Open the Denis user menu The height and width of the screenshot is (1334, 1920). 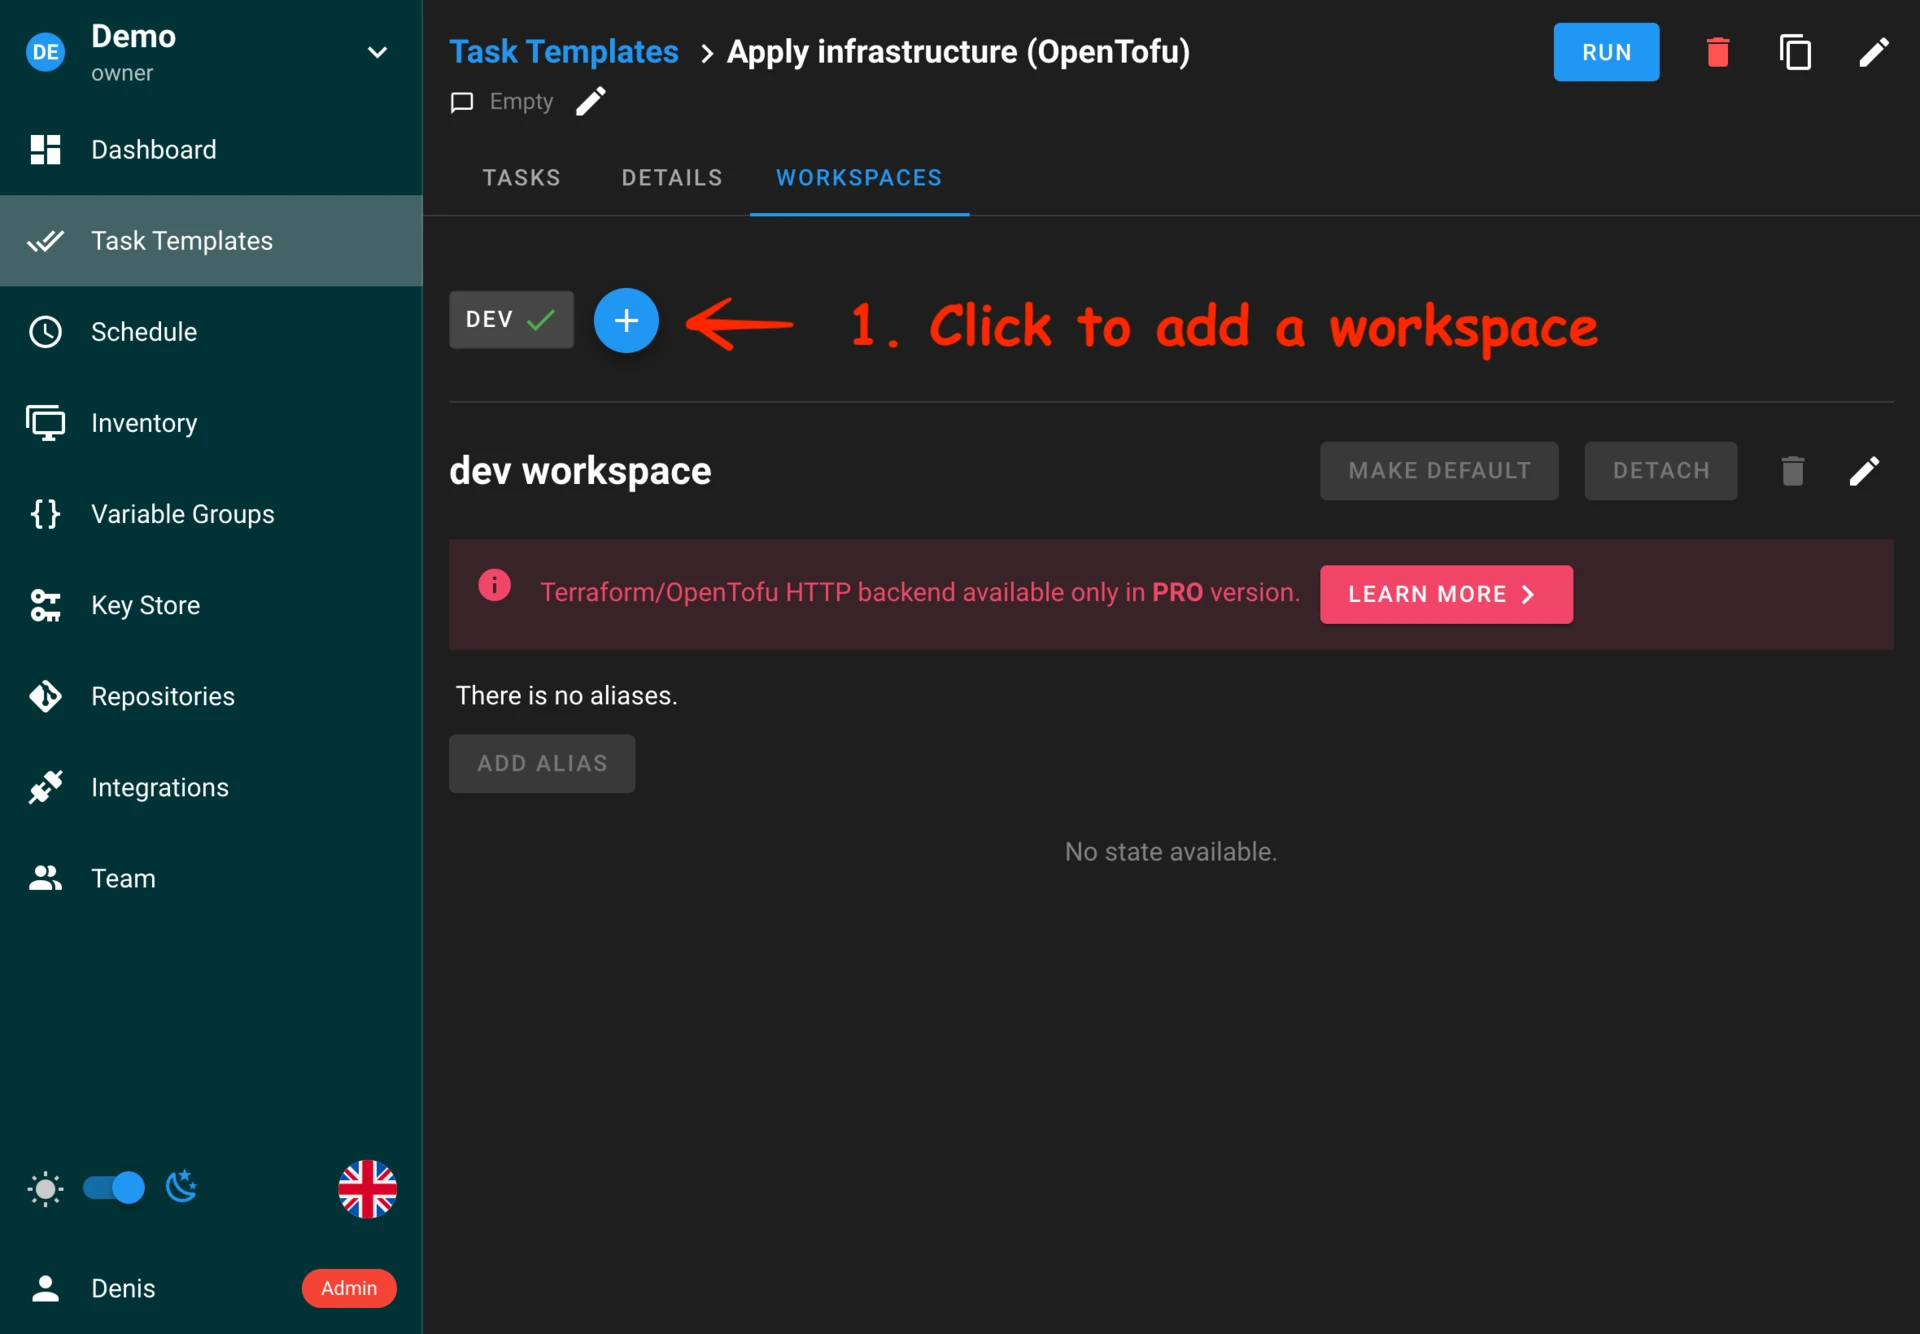coord(122,1288)
